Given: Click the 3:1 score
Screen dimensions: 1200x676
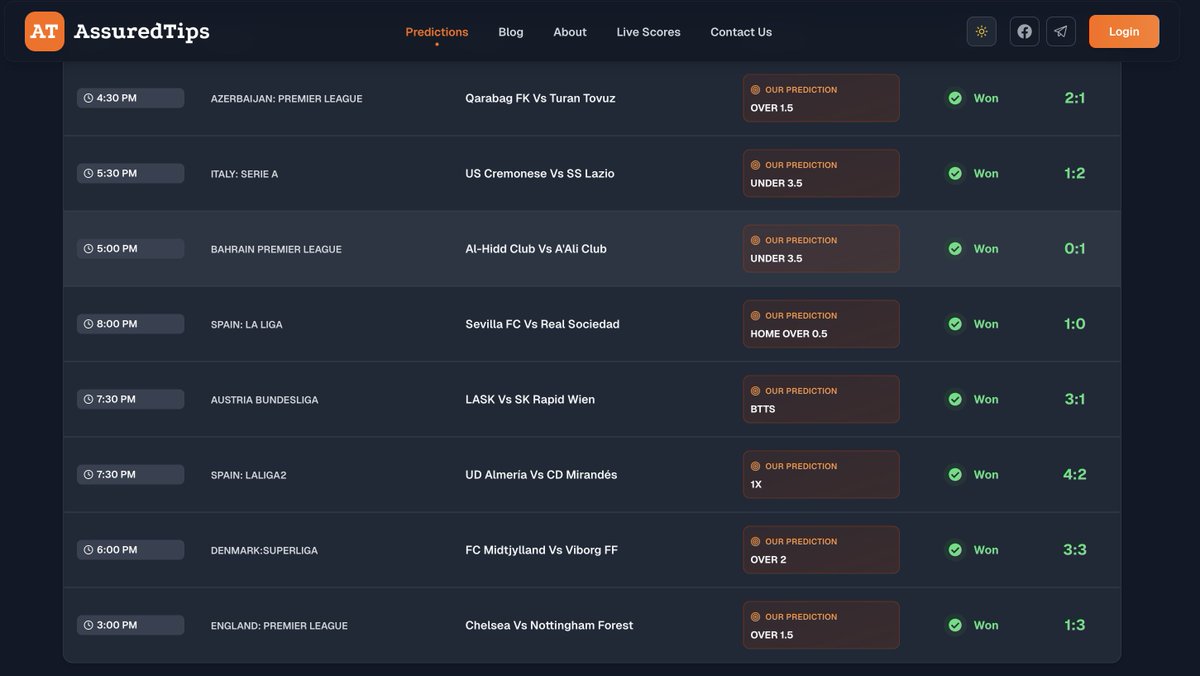Looking at the screenshot, I should tap(1075, 399).
